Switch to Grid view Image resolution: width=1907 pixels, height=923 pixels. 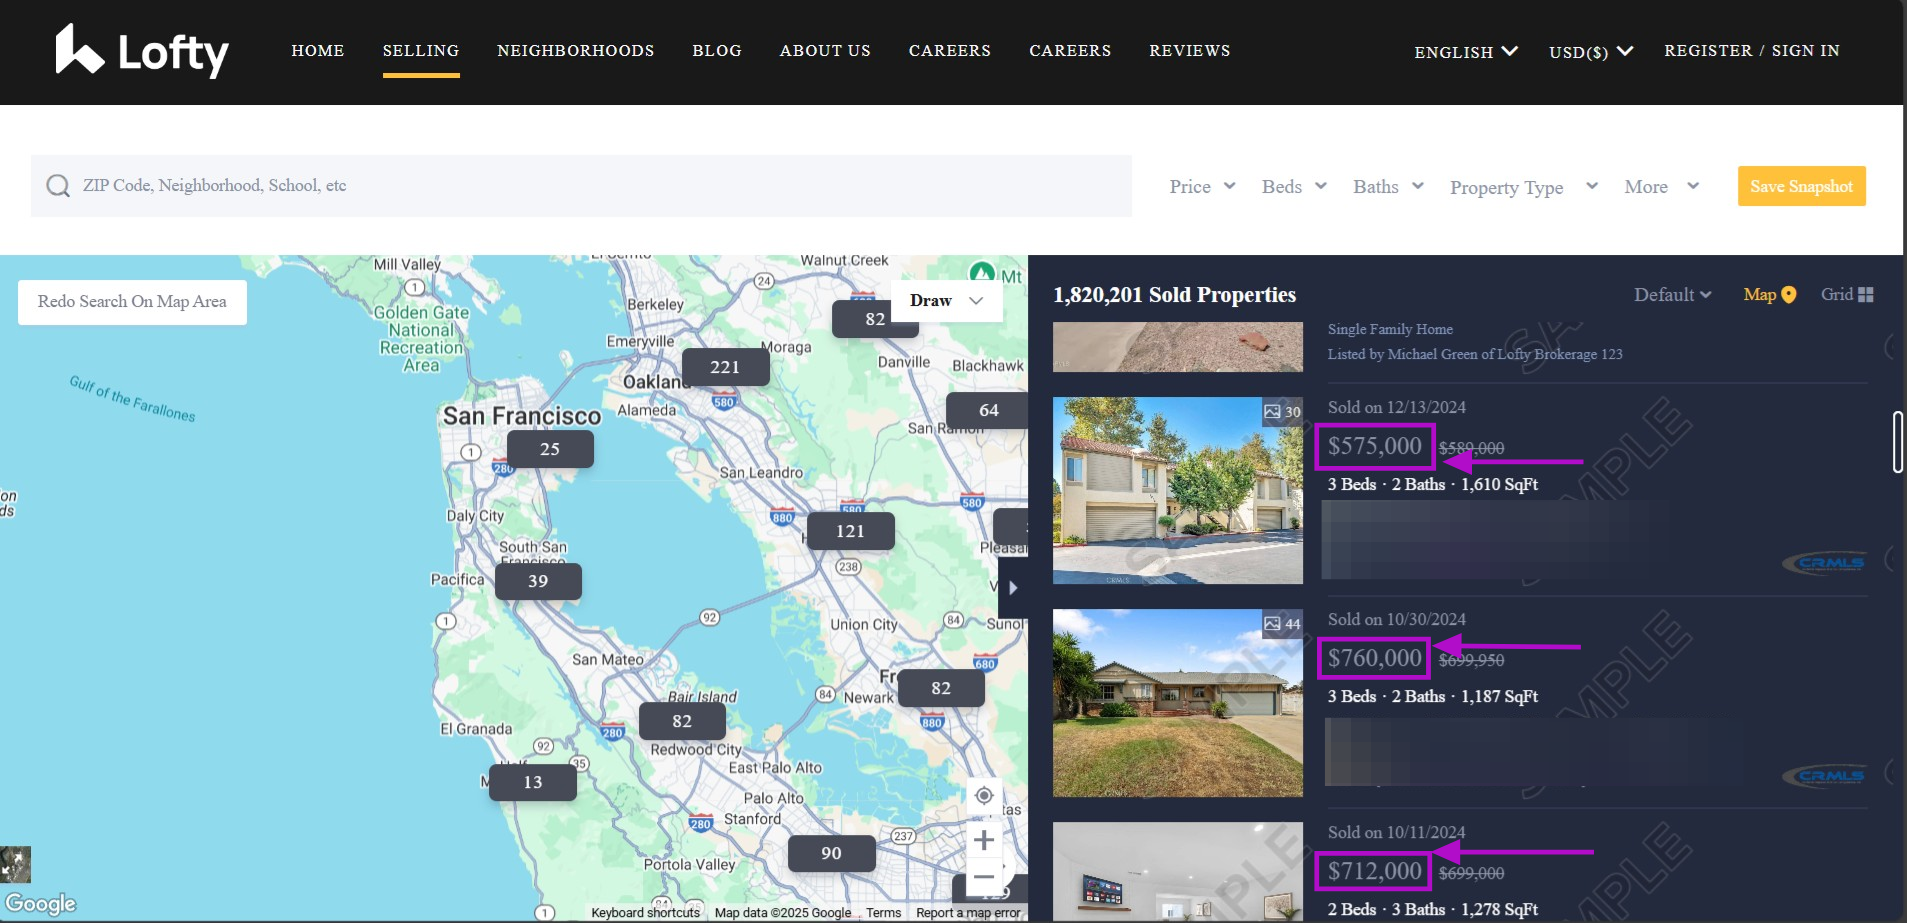coord(1846,295)
